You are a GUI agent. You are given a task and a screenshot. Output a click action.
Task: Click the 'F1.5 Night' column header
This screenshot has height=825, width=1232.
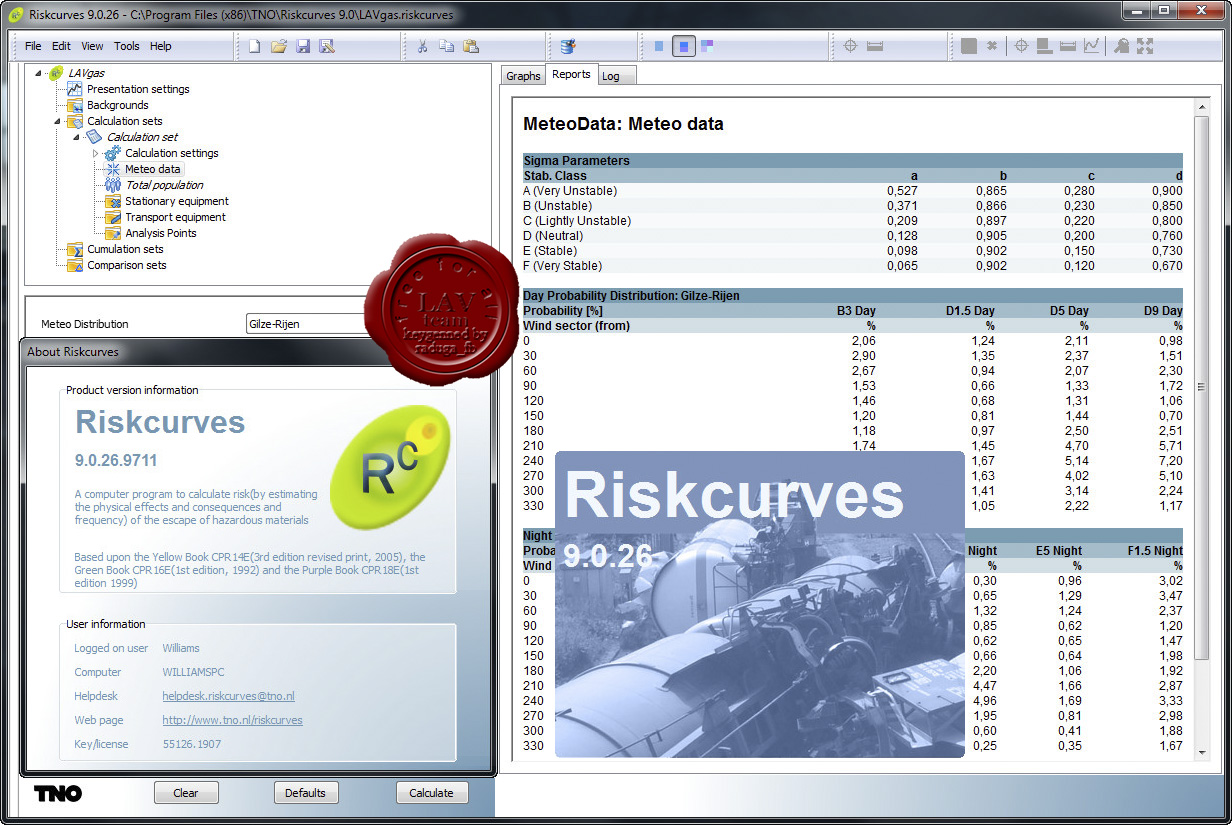1154,551
